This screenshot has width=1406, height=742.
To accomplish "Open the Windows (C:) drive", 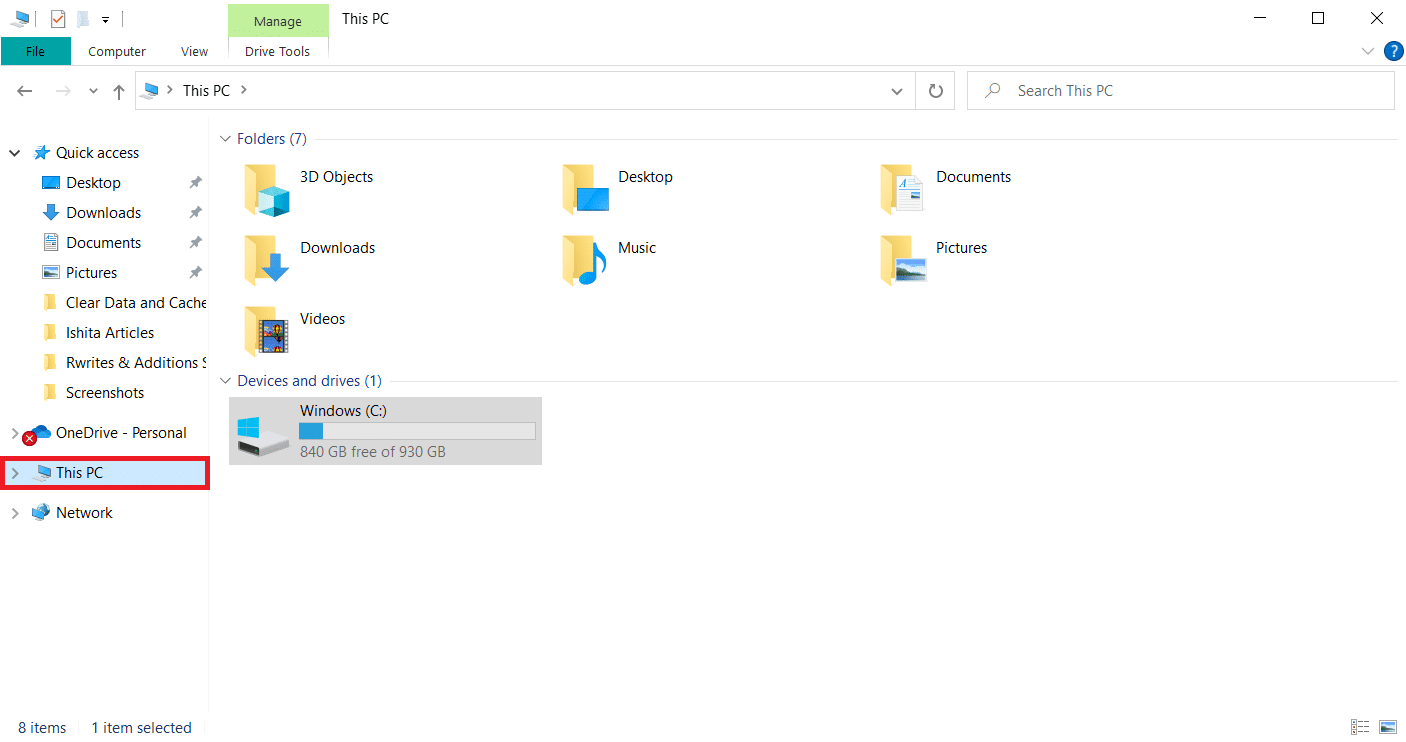I will tap(385, 430).
